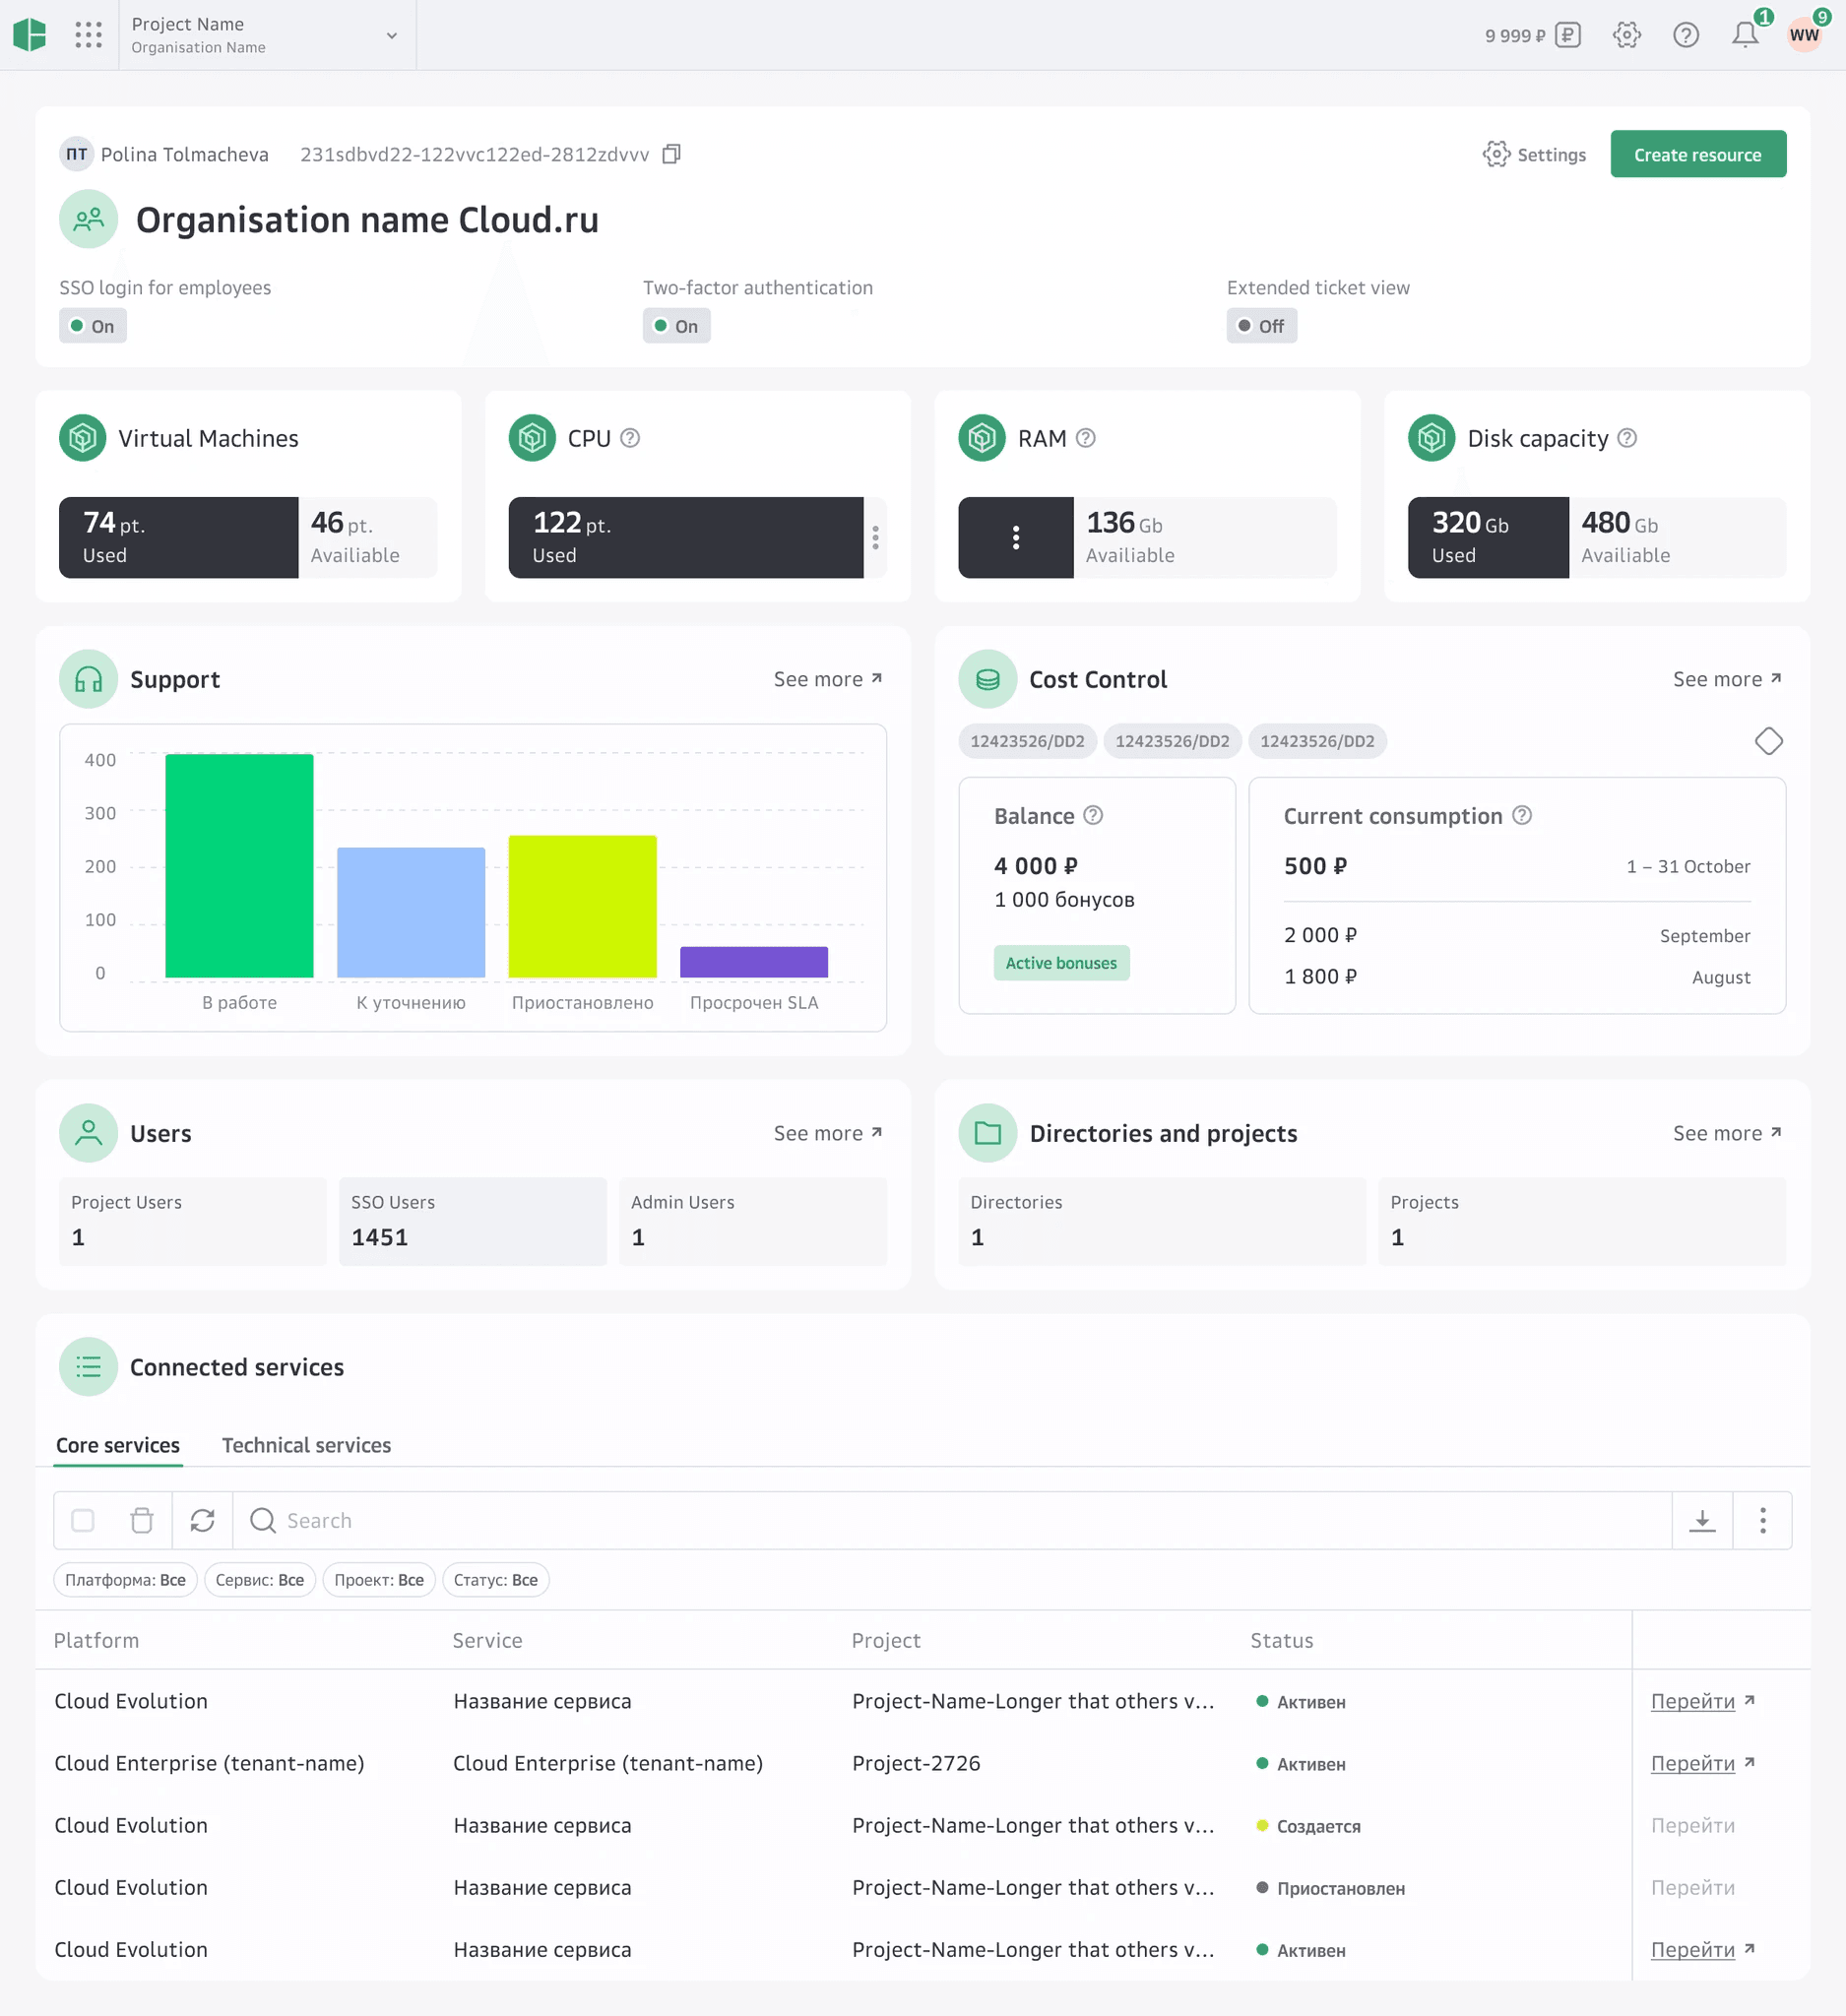Open the header gear settings icon

(x=1627, y=35)
